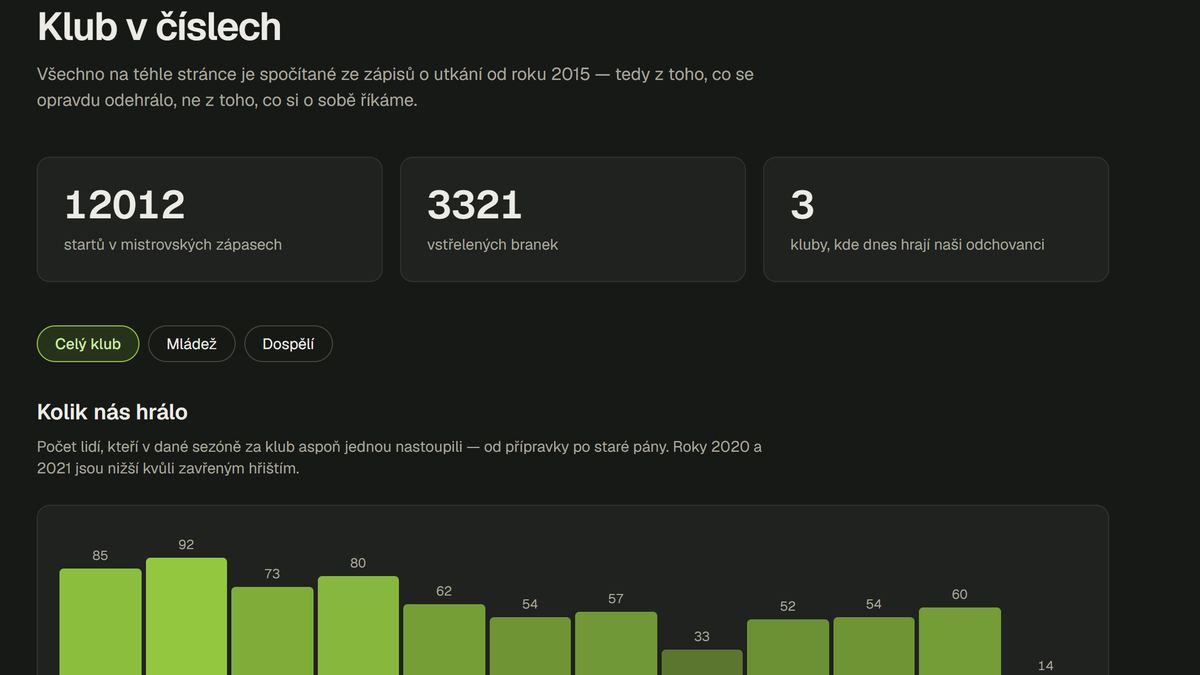Click the 12012 starts stat card
Viewport: 1200px width, 675px height.
pos(209,219)
